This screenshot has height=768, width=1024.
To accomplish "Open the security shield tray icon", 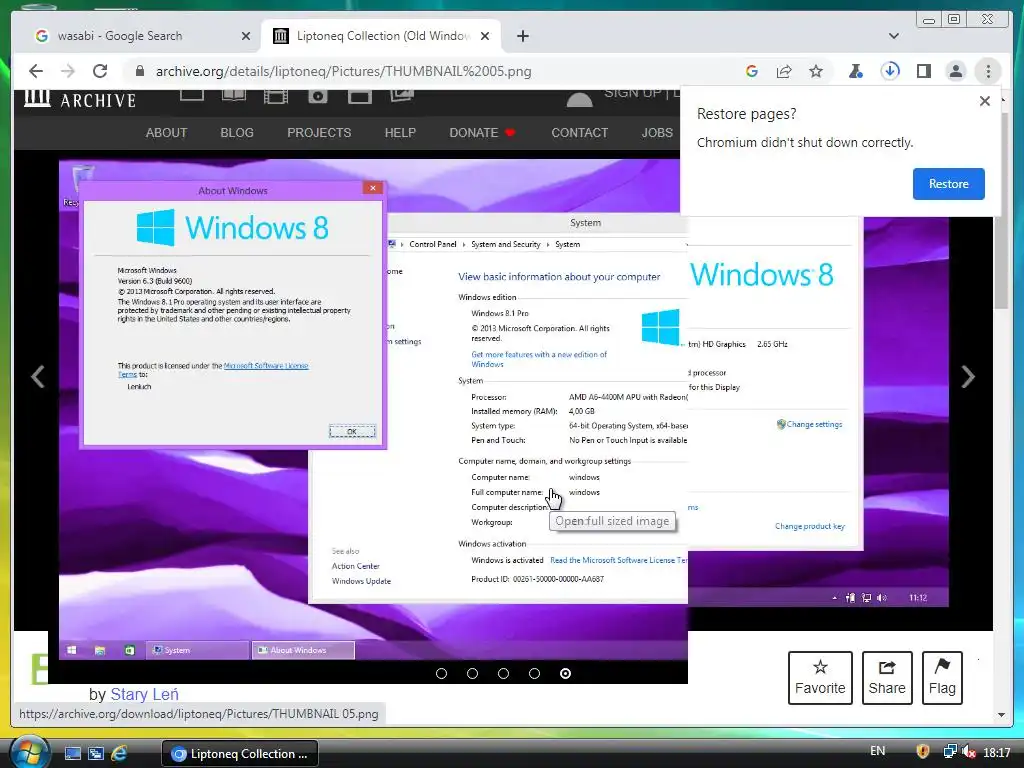I will pyautogui.click(x=923, y=752).
